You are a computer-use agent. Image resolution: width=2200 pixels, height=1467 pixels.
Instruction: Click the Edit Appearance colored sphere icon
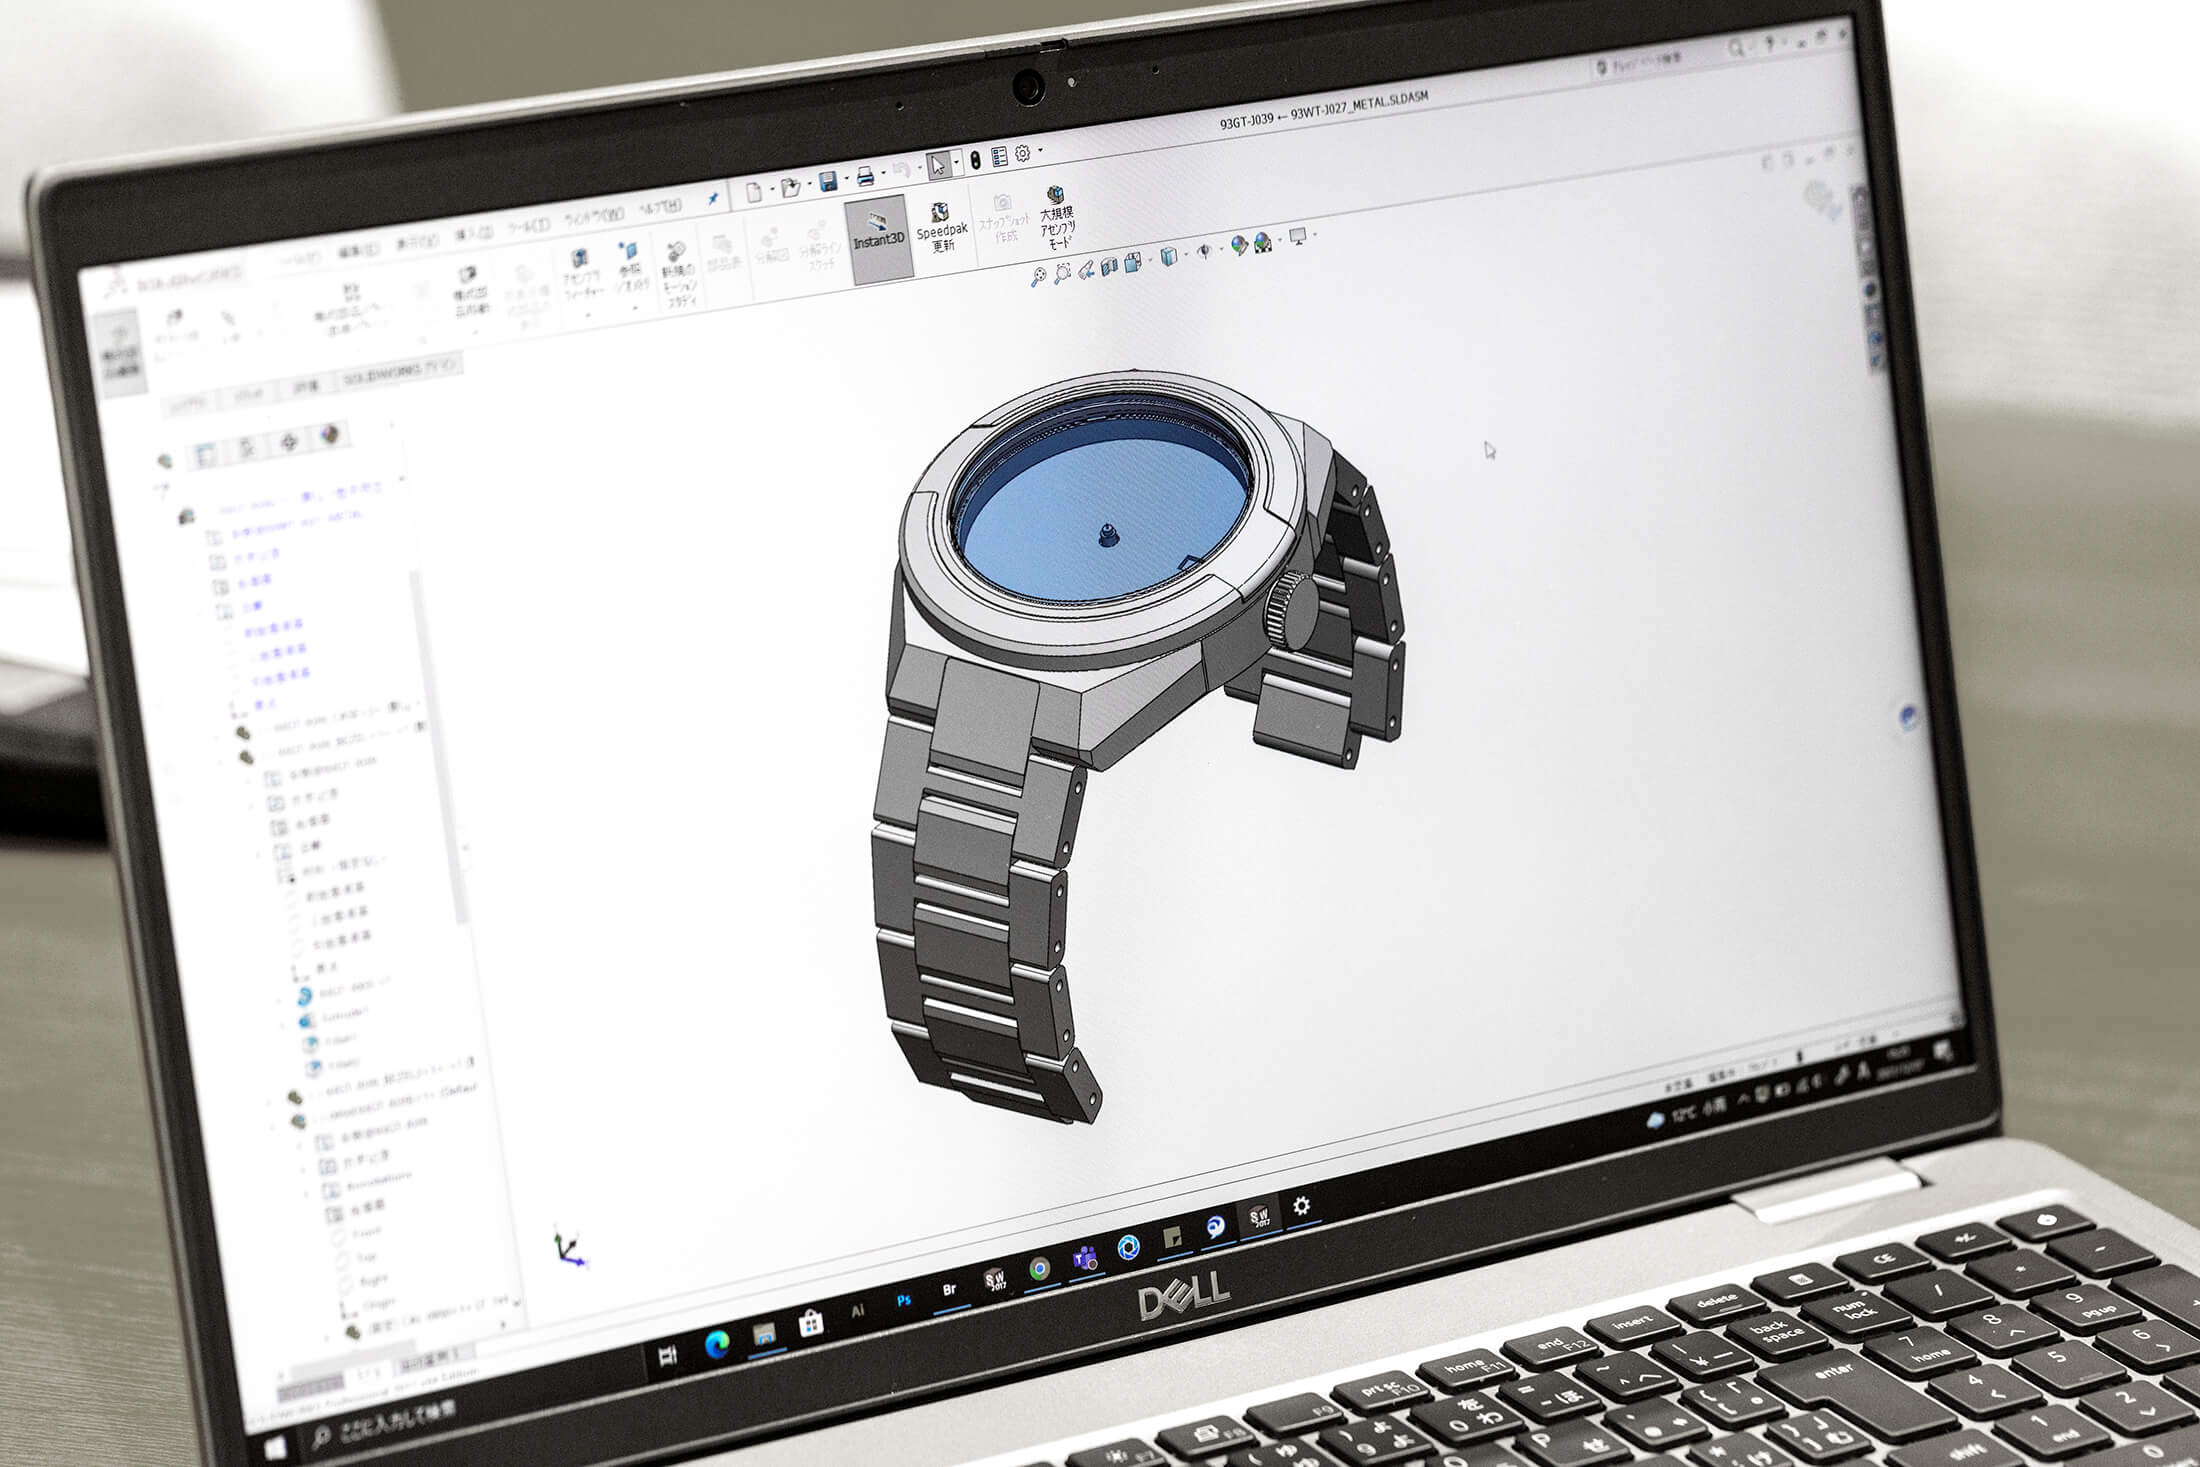point(1240,245)
